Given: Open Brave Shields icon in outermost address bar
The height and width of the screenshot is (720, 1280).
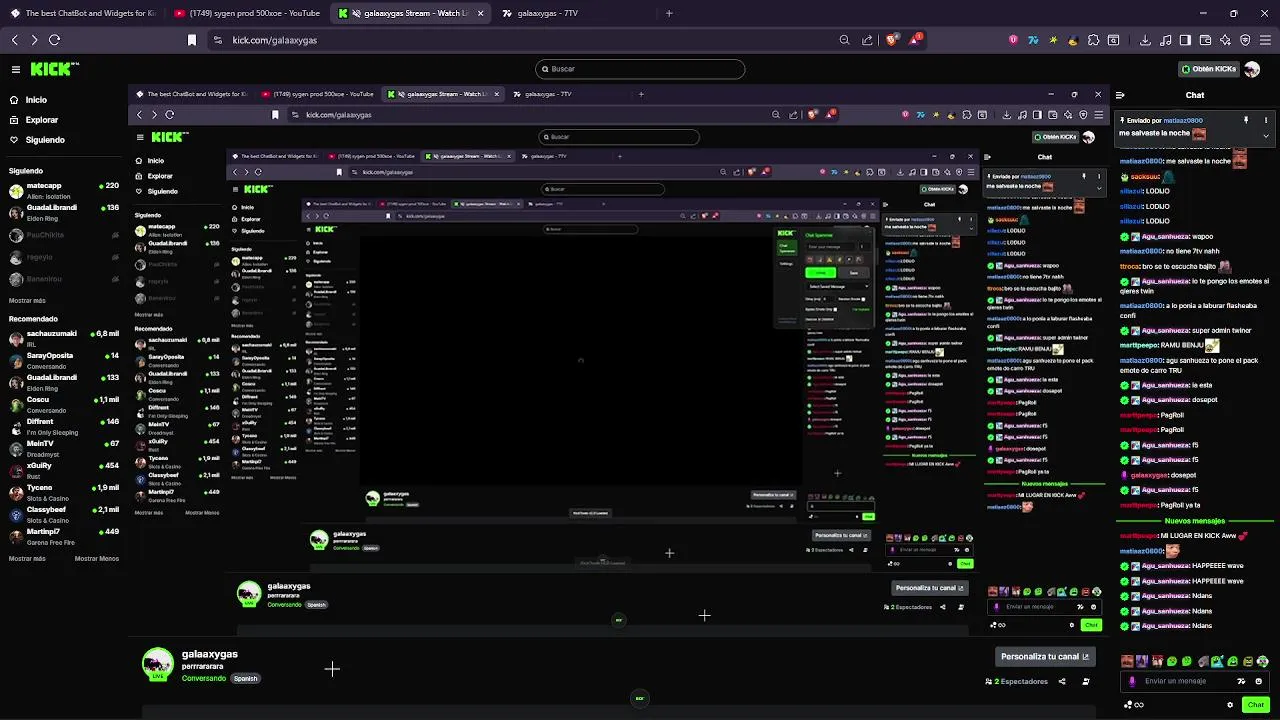Looking at the screenshot, I should (x=892, y=40).
